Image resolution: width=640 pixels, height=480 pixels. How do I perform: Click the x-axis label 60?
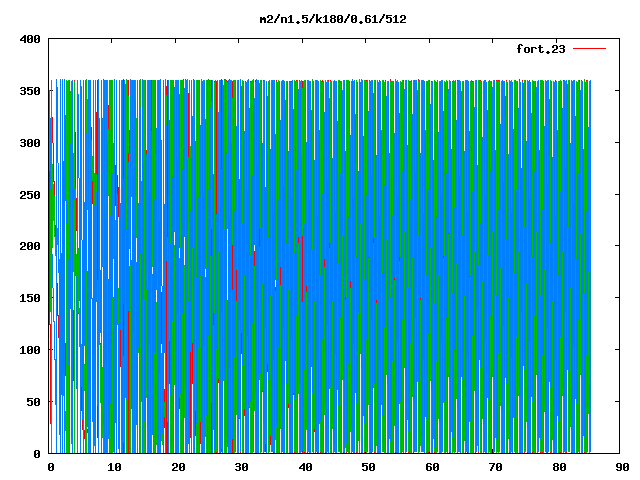tap(432, 467)
